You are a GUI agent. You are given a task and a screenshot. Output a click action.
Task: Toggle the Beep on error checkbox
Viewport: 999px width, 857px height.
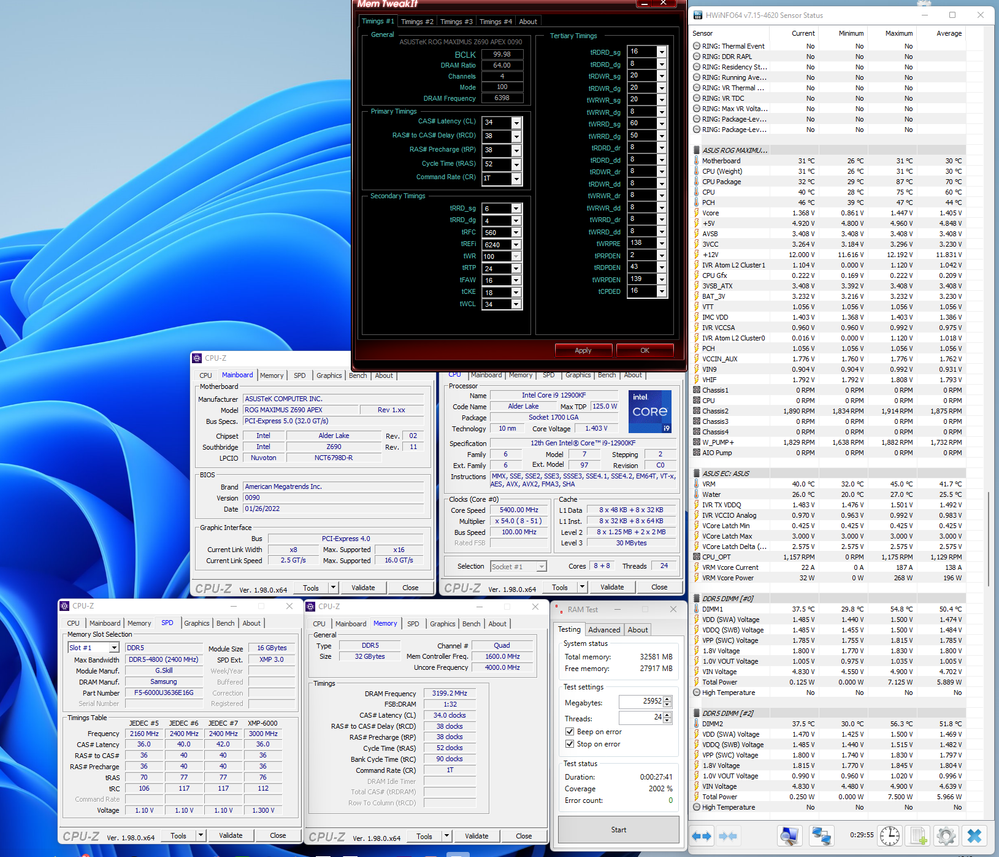570,731
